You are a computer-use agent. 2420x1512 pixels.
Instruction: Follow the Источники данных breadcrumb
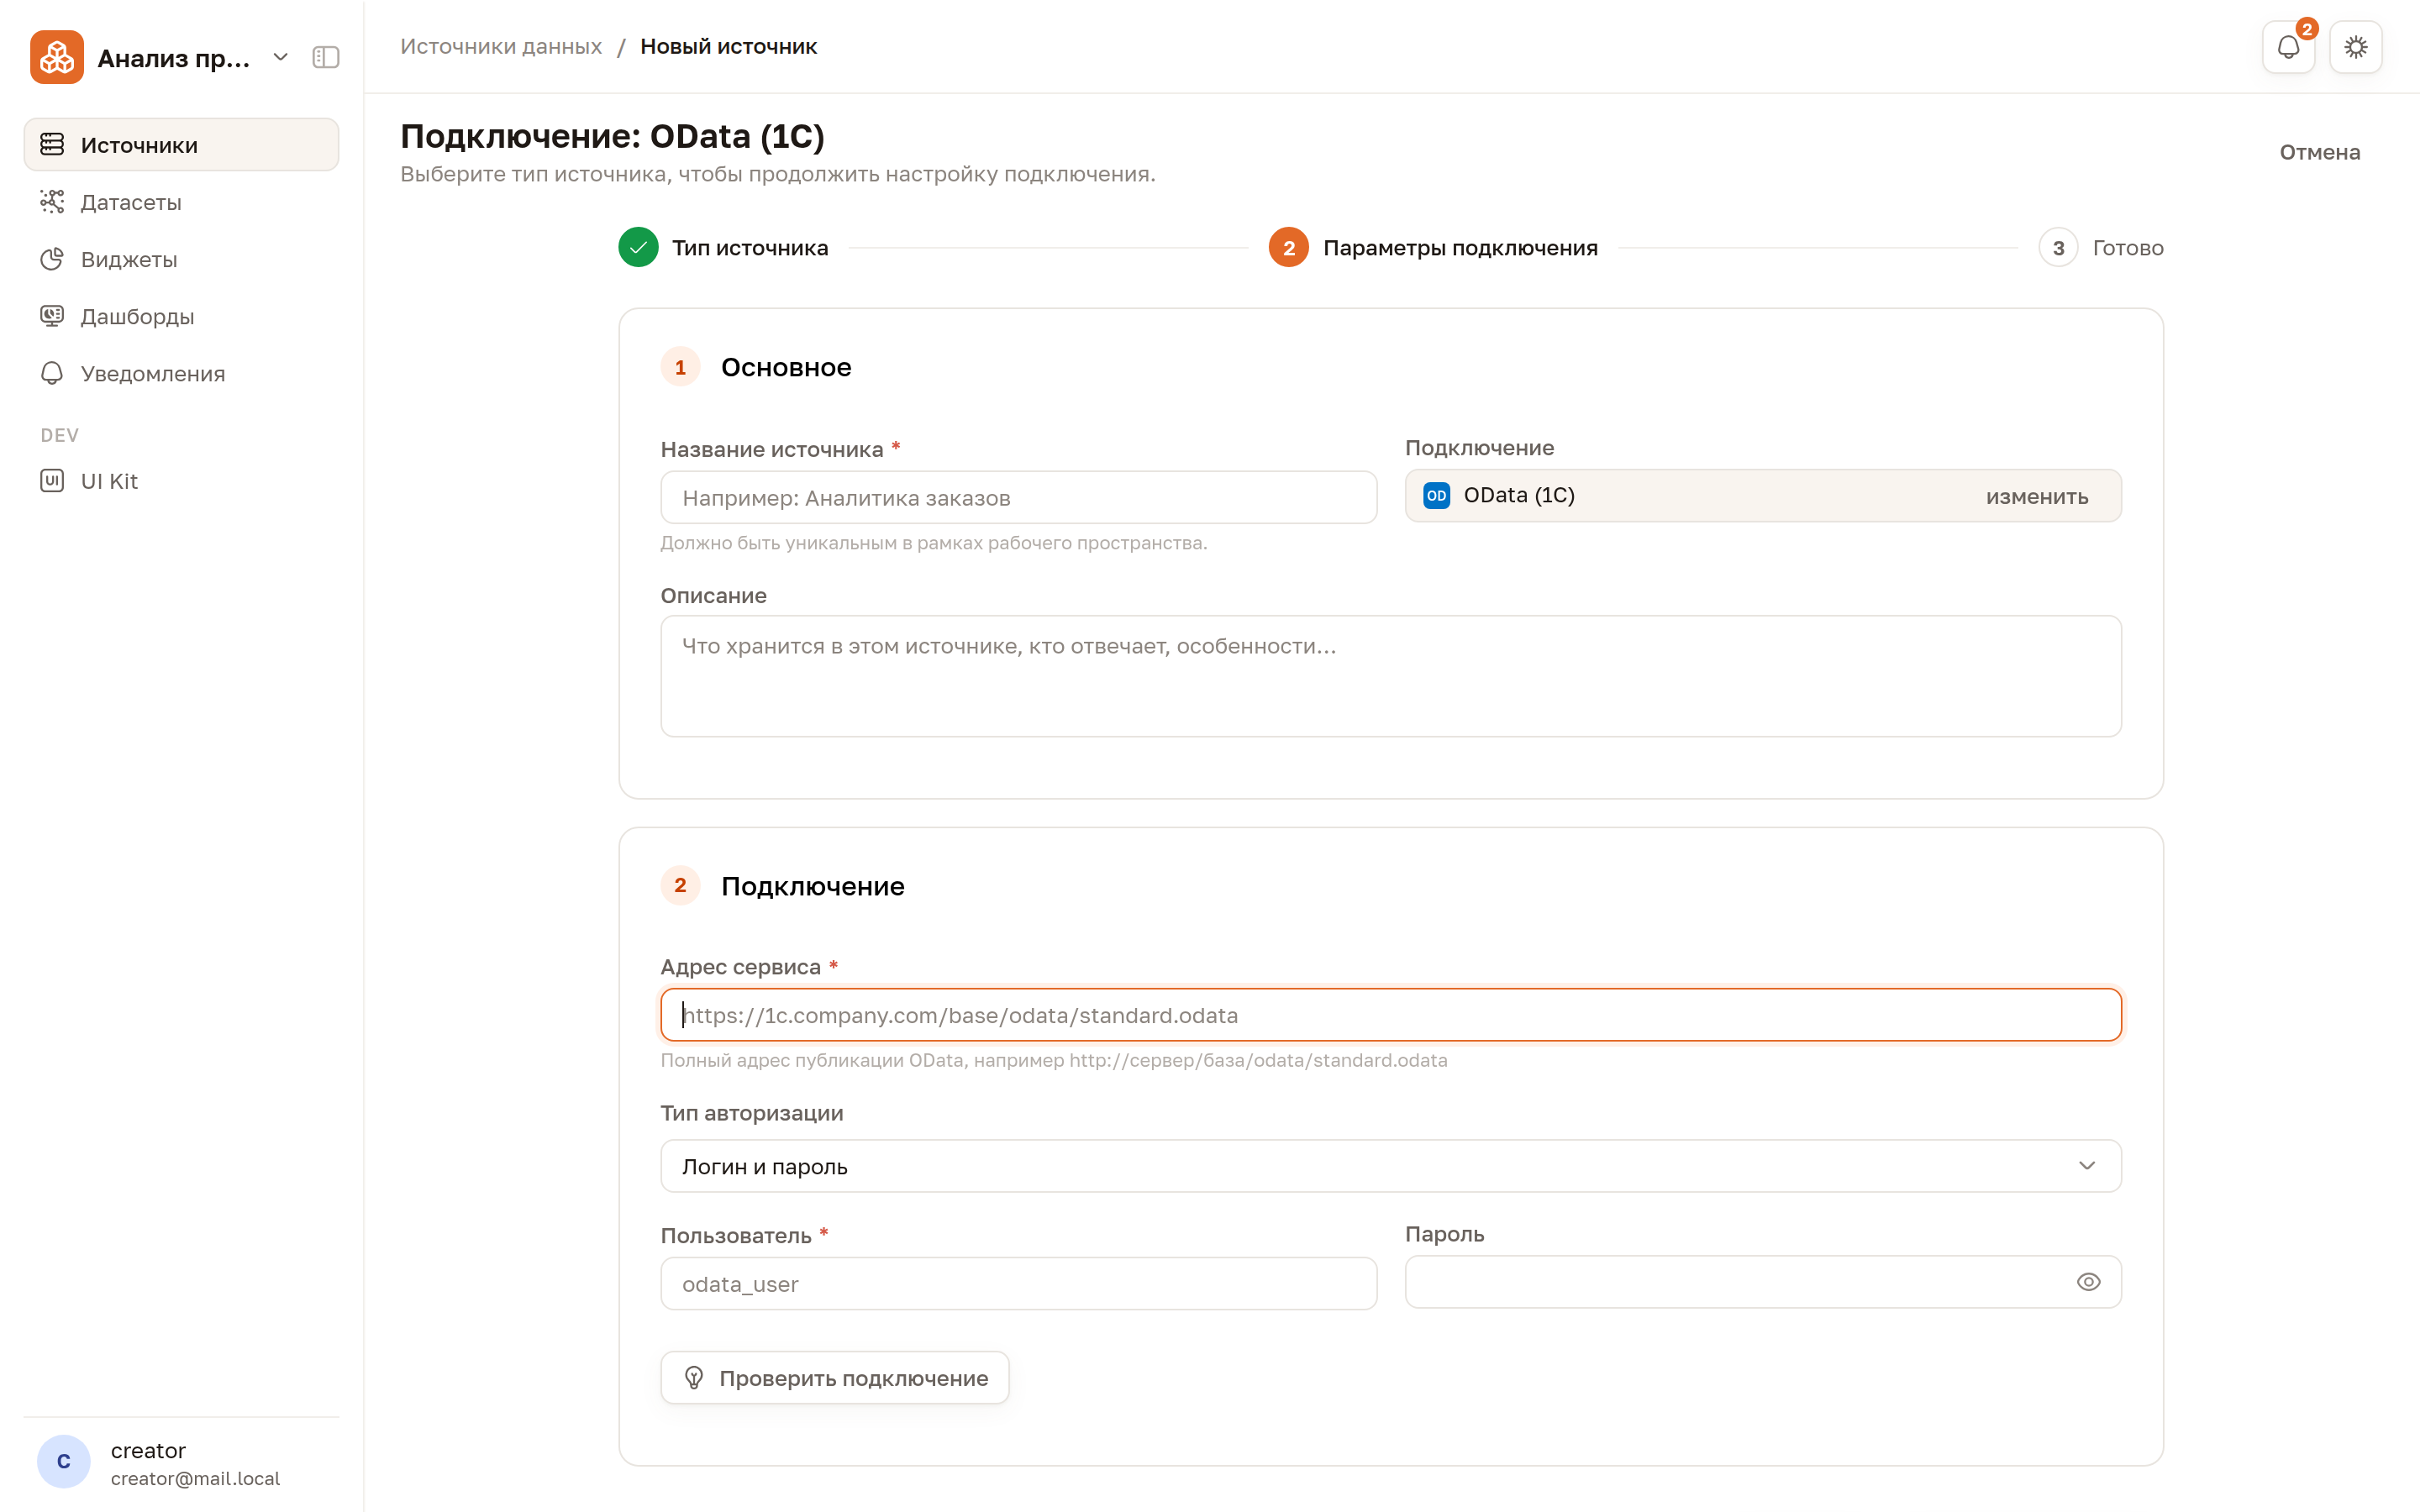click(501, 47)
